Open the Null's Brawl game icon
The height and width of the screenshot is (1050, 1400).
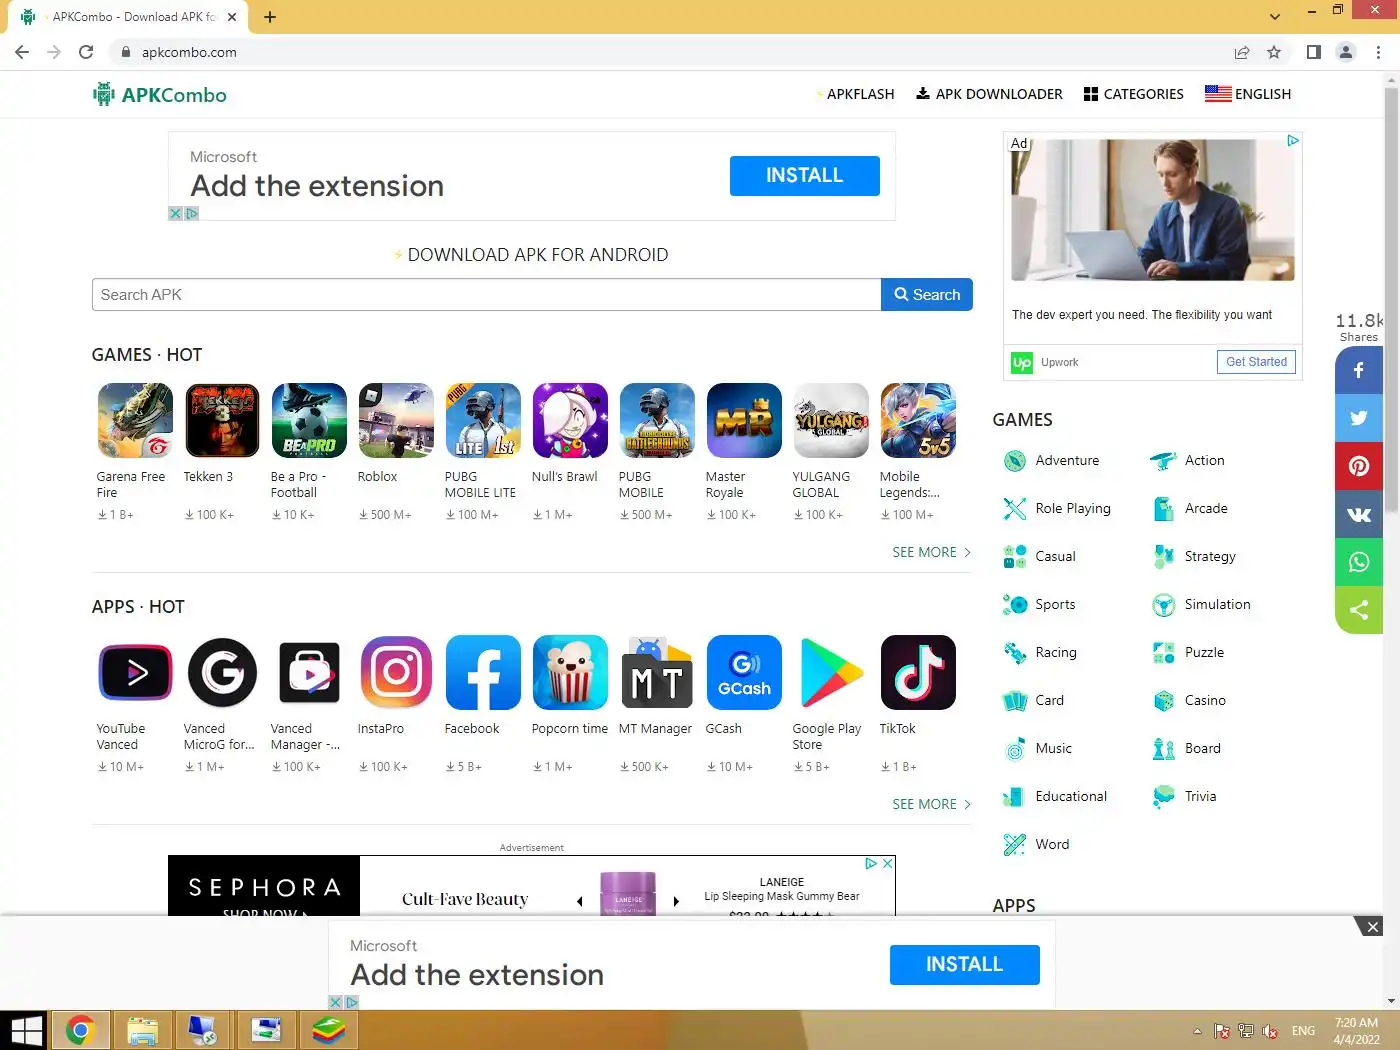pyautogui.click(x=570, y=421)
